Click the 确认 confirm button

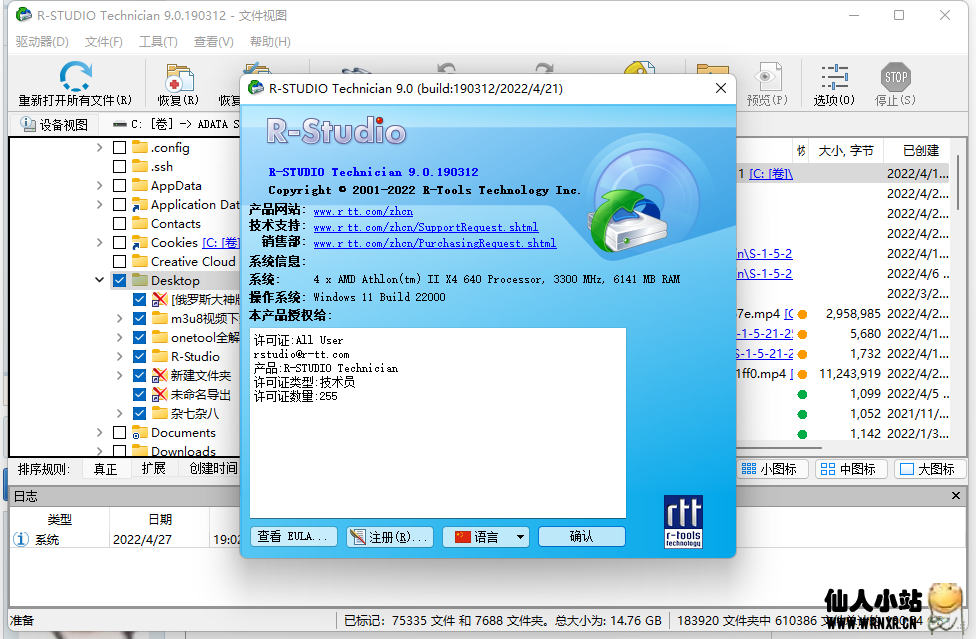[581, 537]
